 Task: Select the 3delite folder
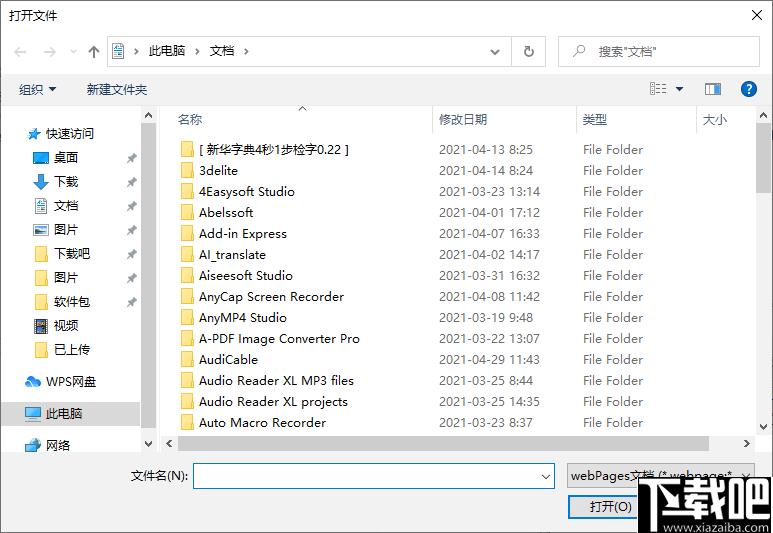pyautogui.click(x=218, y=171)
